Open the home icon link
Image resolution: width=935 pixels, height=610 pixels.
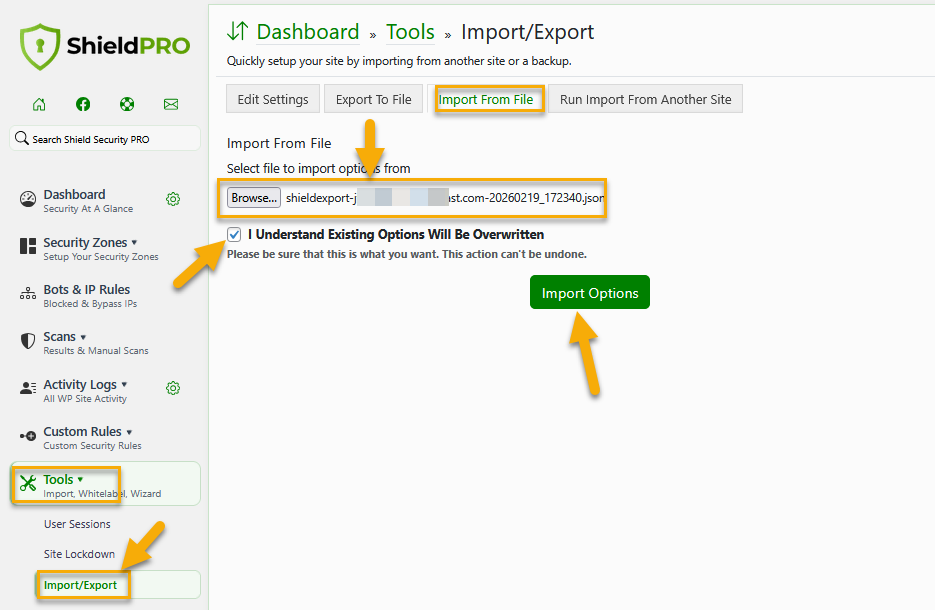39,104
